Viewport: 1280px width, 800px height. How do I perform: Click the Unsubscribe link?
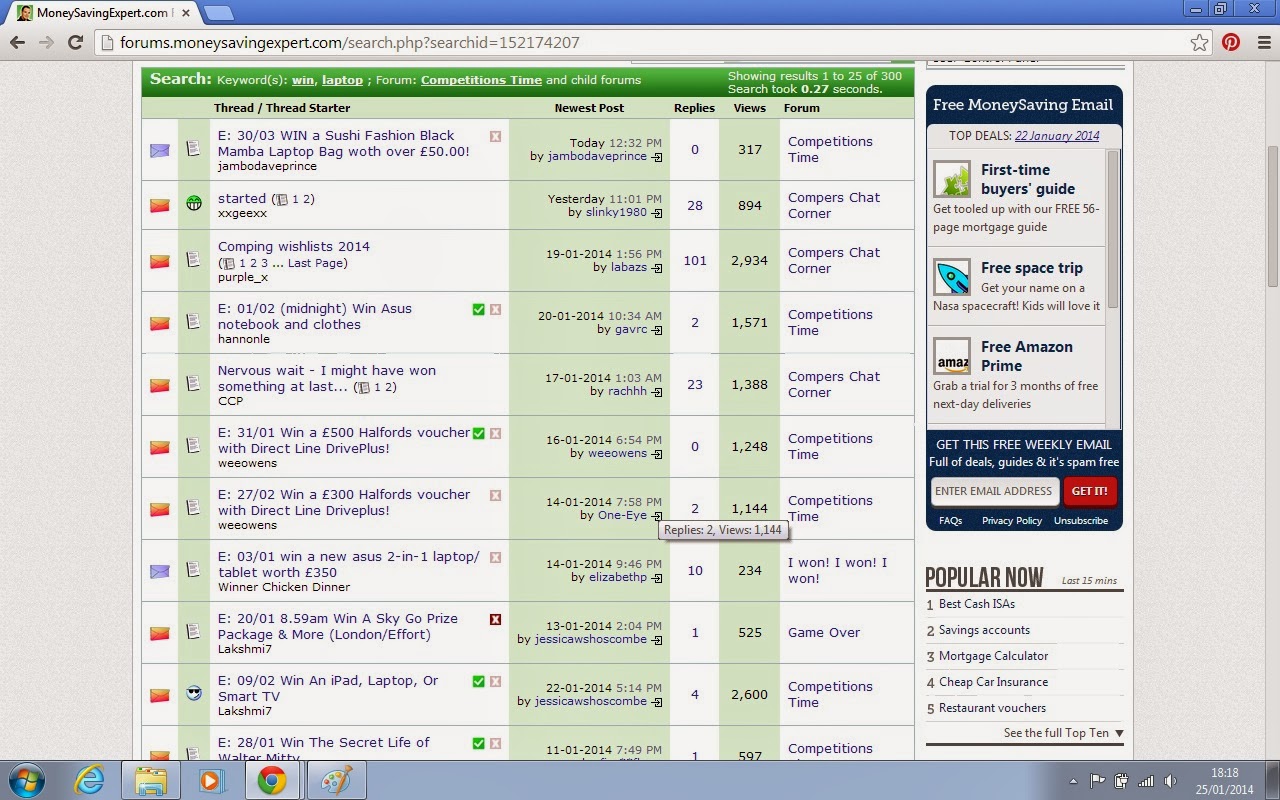[1081, 521]
